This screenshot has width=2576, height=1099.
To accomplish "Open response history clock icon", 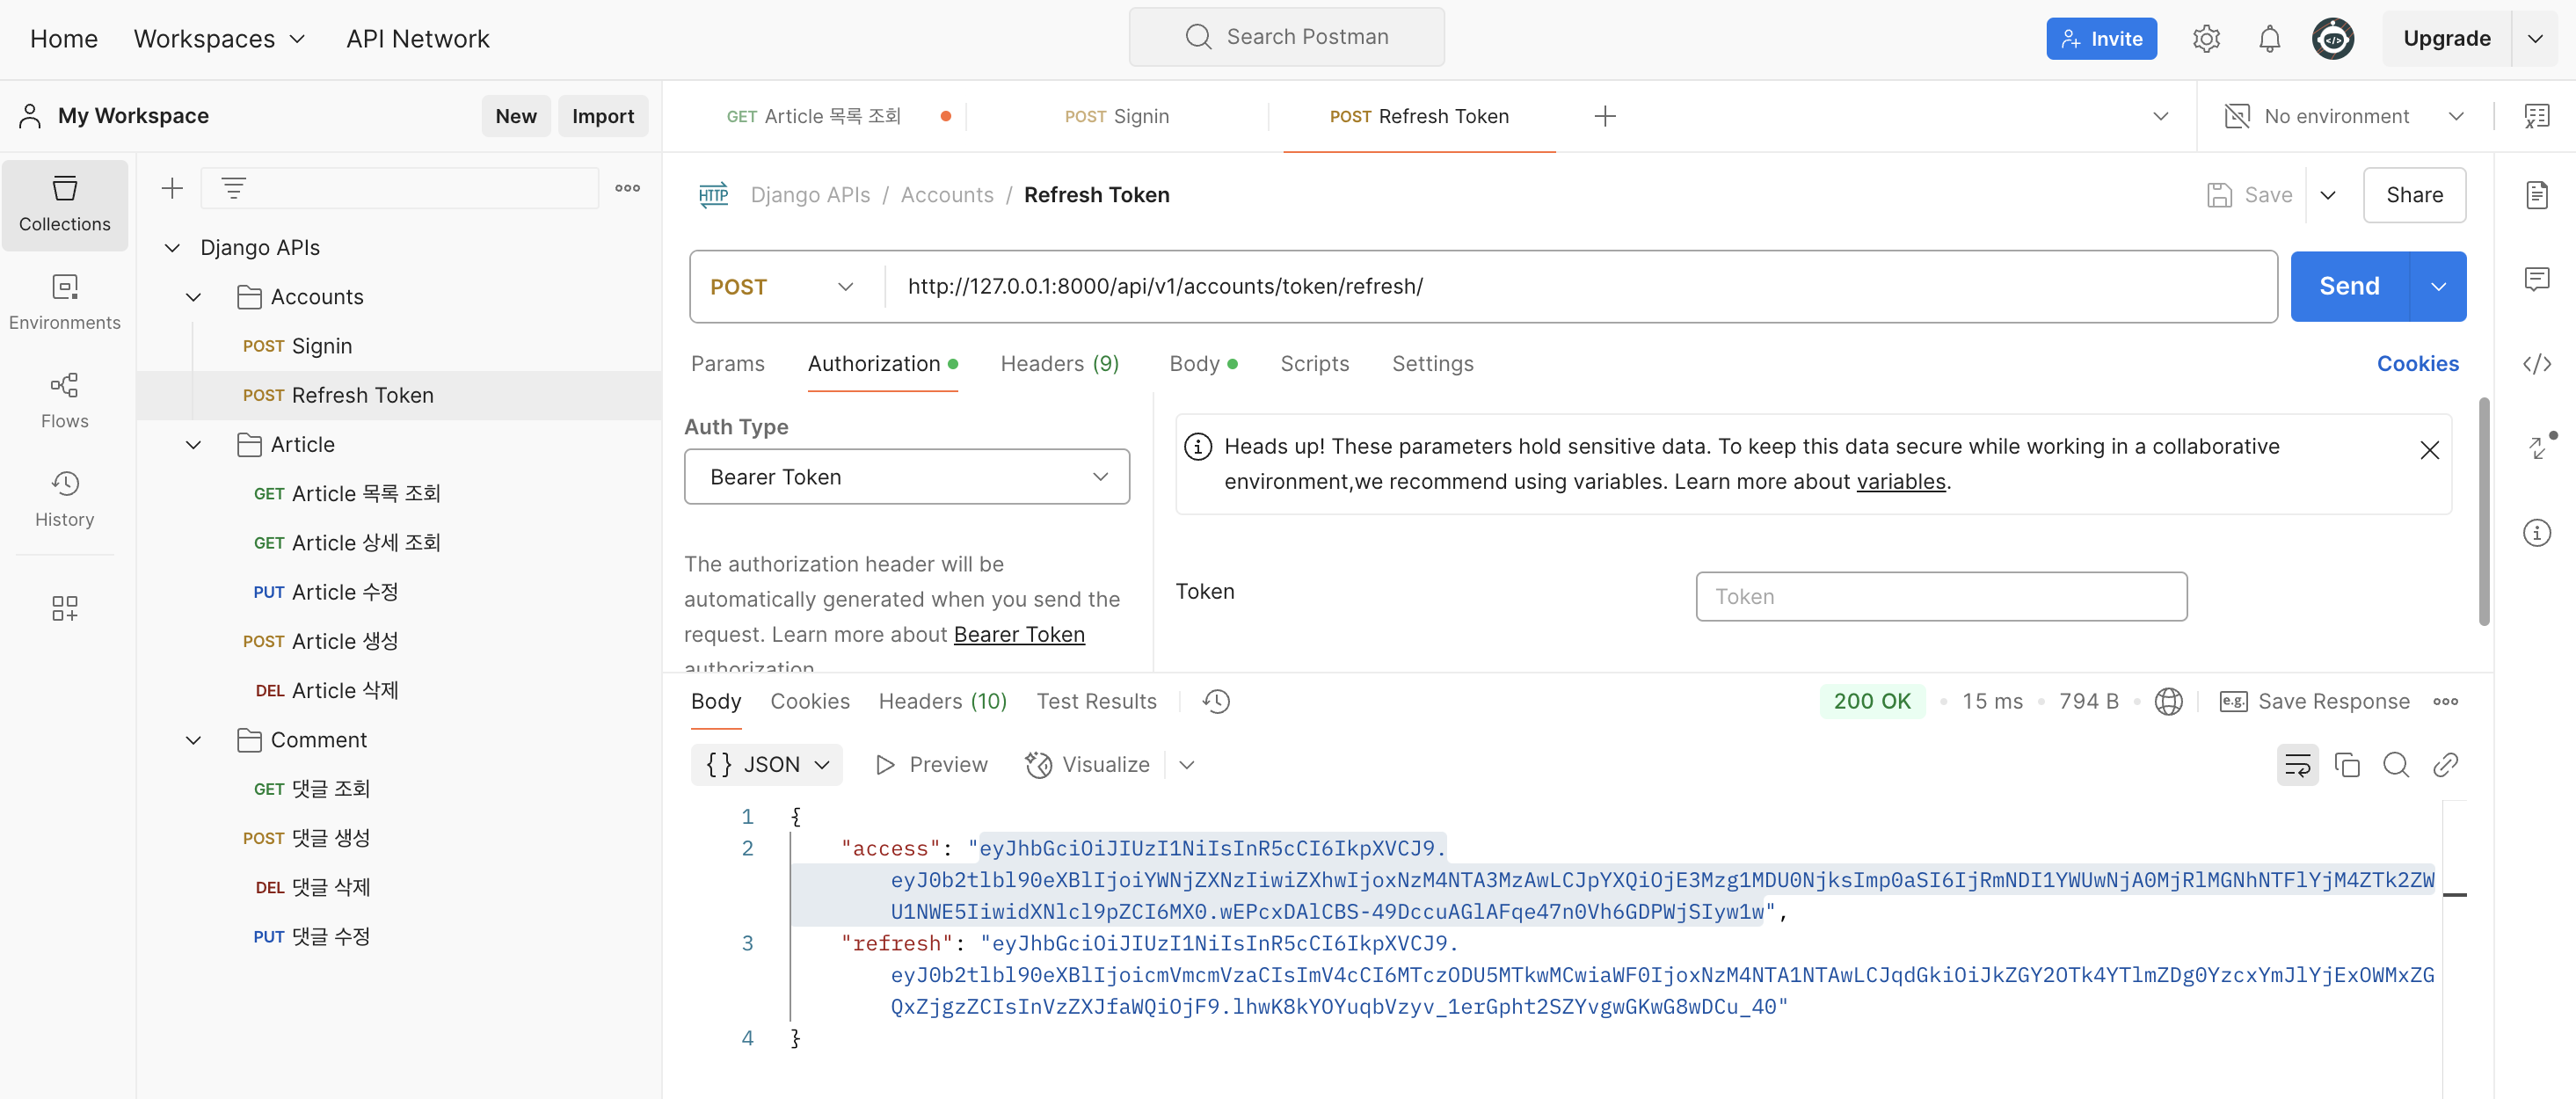I will [x=1216, y=701].
